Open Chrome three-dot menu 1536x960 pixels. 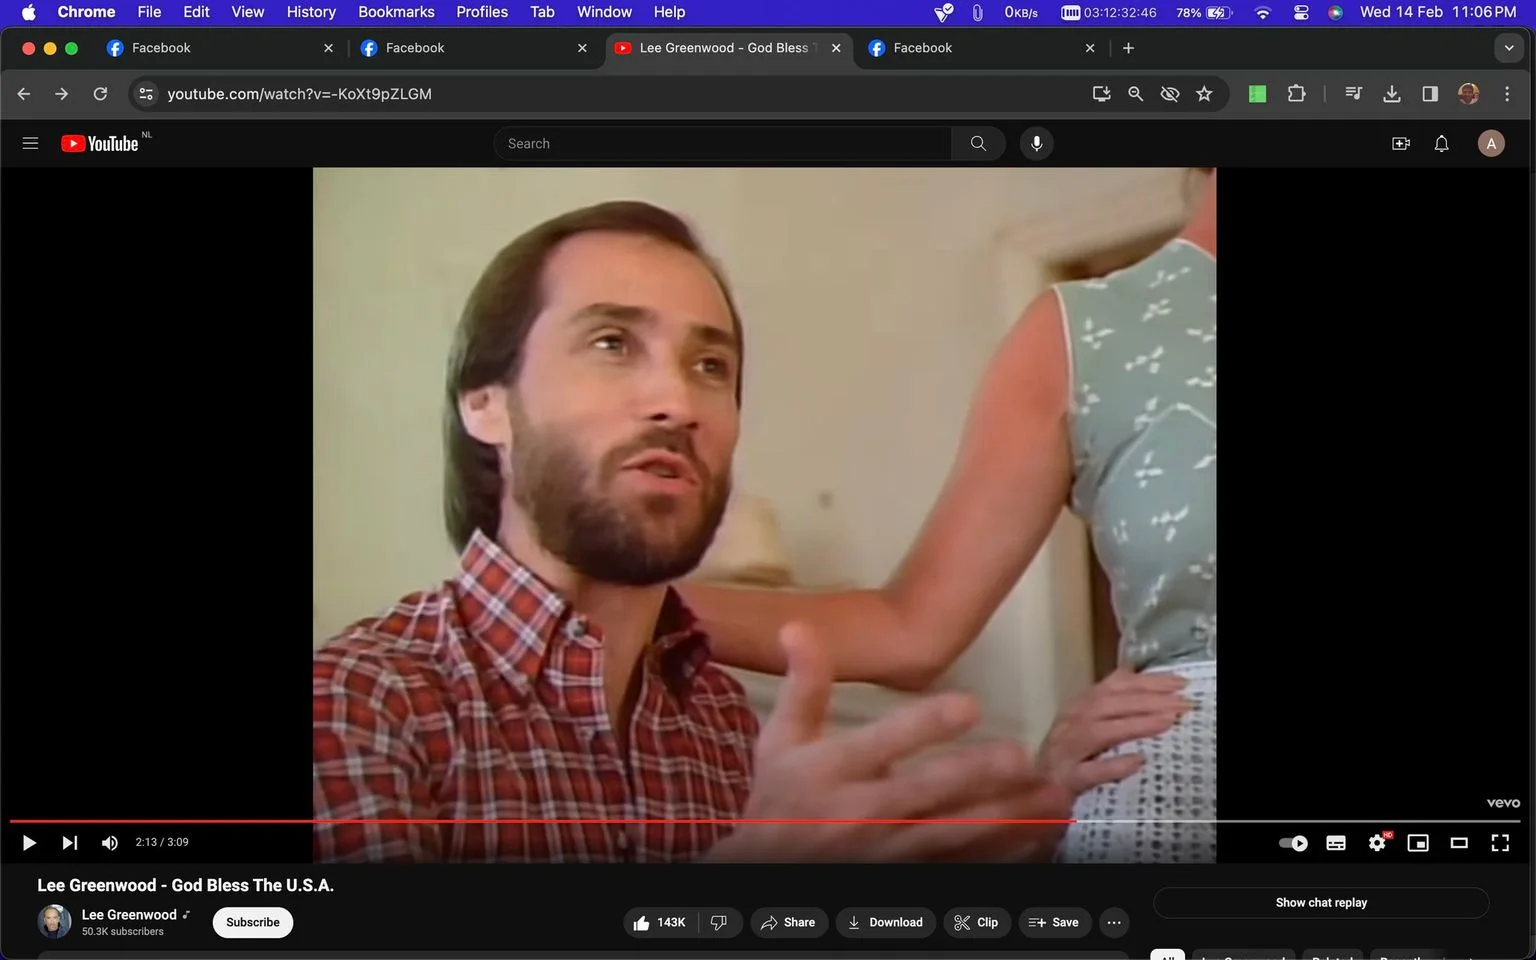coord(1507,93)
